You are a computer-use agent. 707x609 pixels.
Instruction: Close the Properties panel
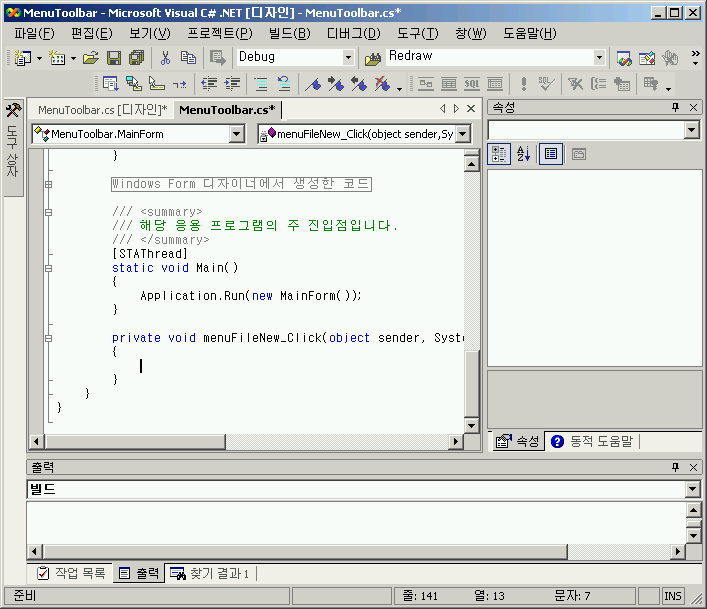[x=693, y=107]
